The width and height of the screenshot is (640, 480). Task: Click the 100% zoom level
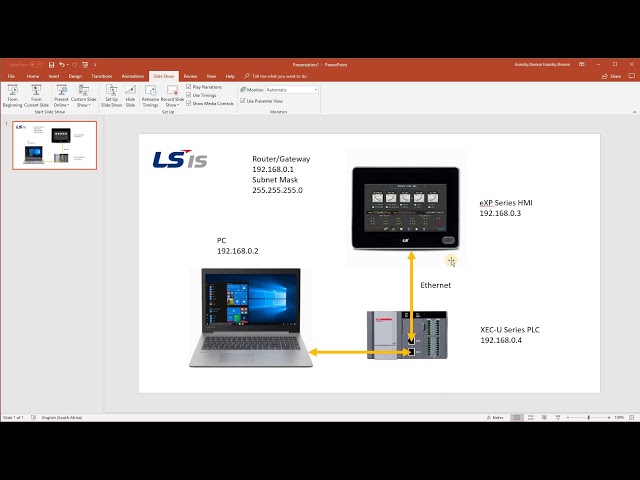coord(619,418)
